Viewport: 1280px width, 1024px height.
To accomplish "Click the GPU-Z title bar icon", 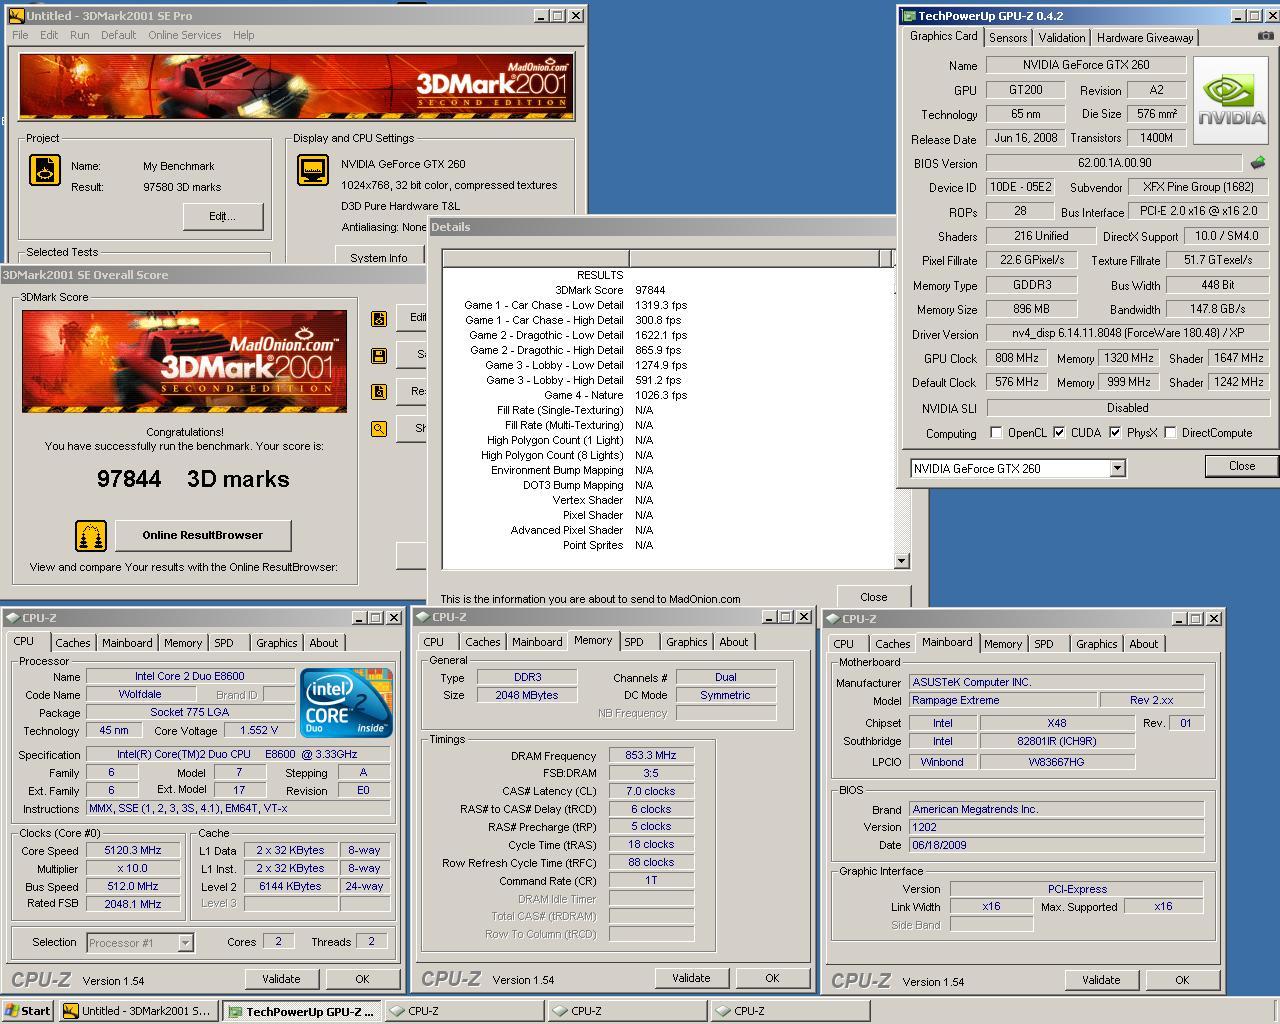I will click(908, 16).
